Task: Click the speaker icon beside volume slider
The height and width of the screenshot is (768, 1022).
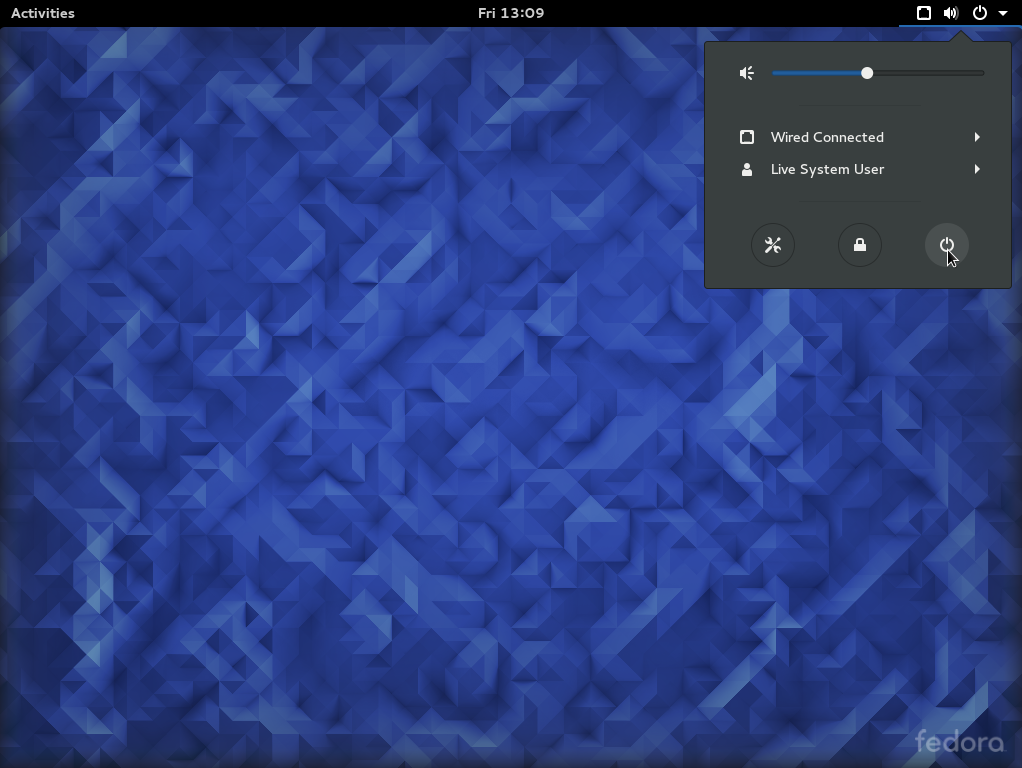Action: pyautogui.click(x=747, y=73)
